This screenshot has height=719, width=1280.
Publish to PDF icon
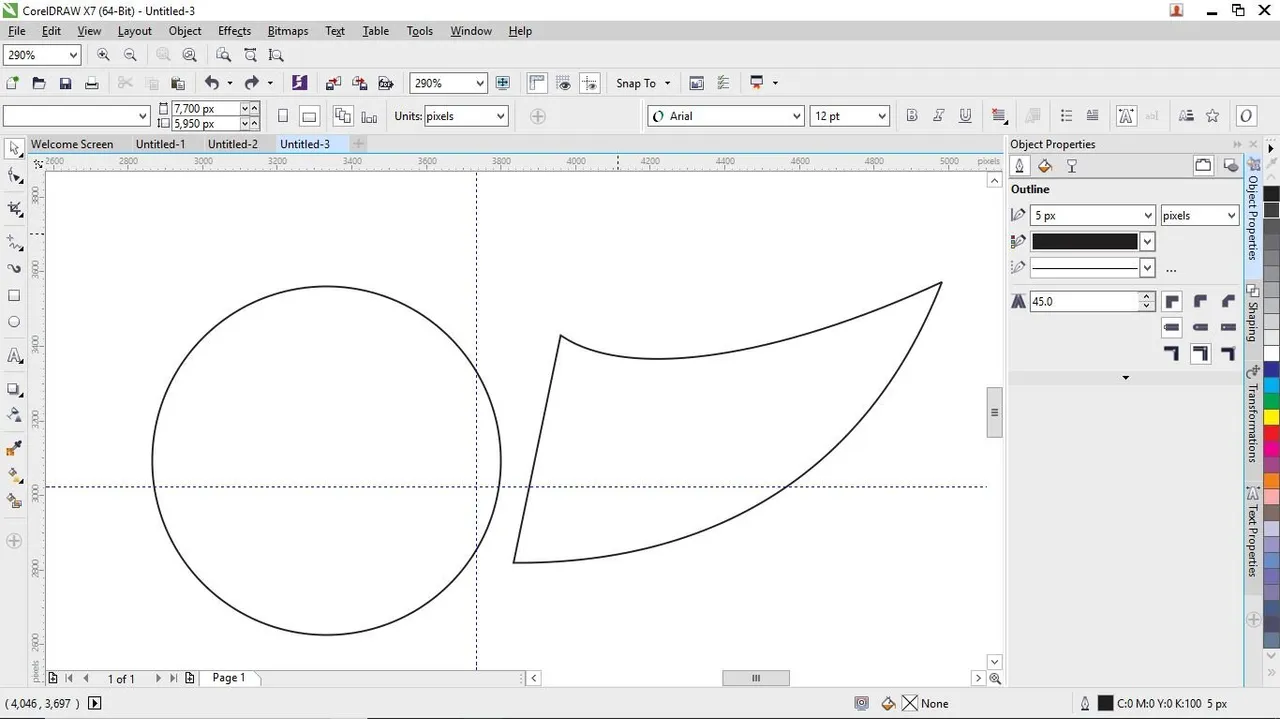385,83
